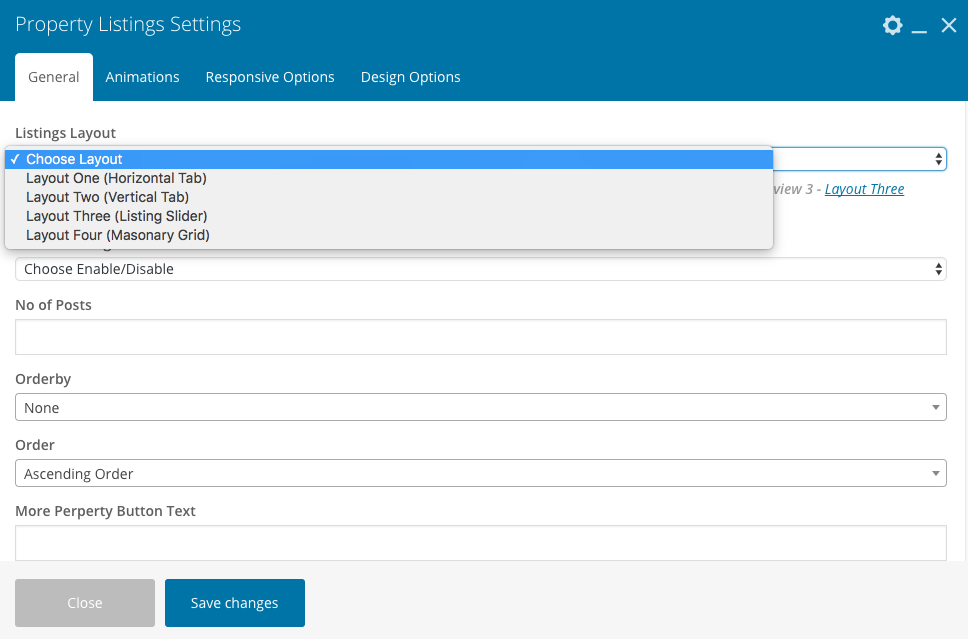Image resolution: width=968 pixels, height=639 pixels.
Task: Close the settings dialog with X icon
Action: click(x=949, y=26)
